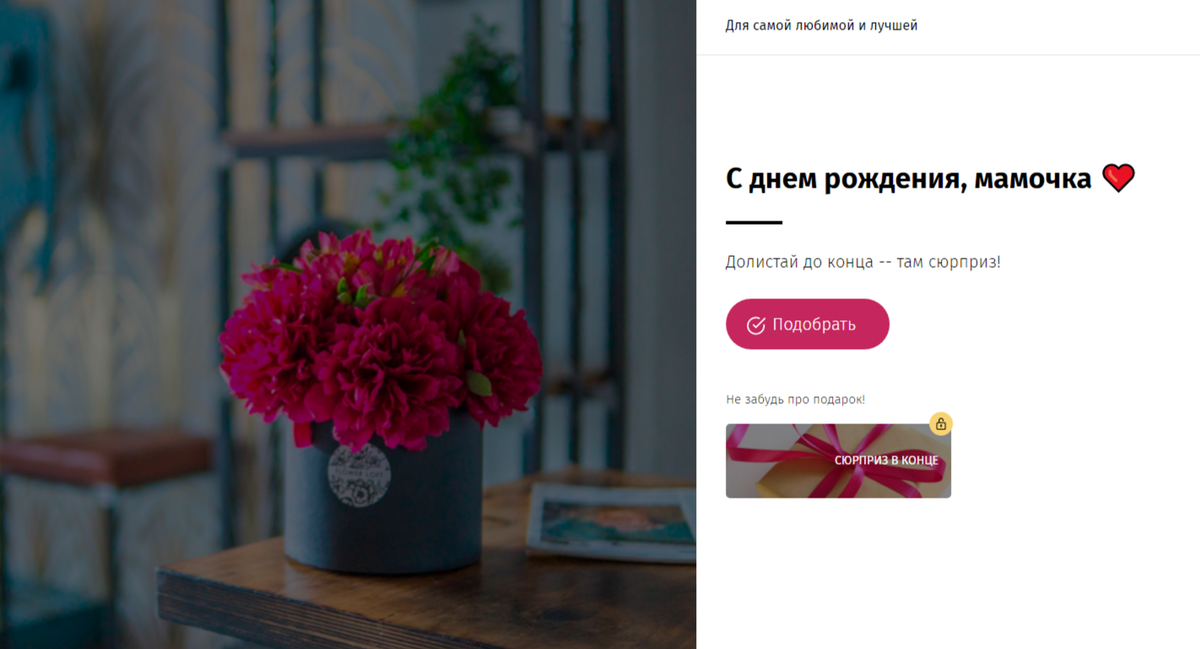Click the red heart emoji beside the heading

click(x=1118, y=179)
